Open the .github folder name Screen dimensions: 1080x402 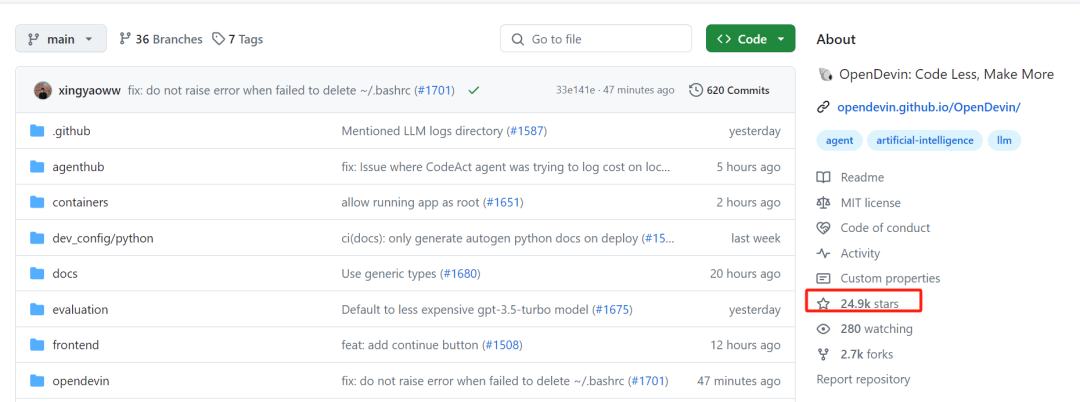(71, 131)
